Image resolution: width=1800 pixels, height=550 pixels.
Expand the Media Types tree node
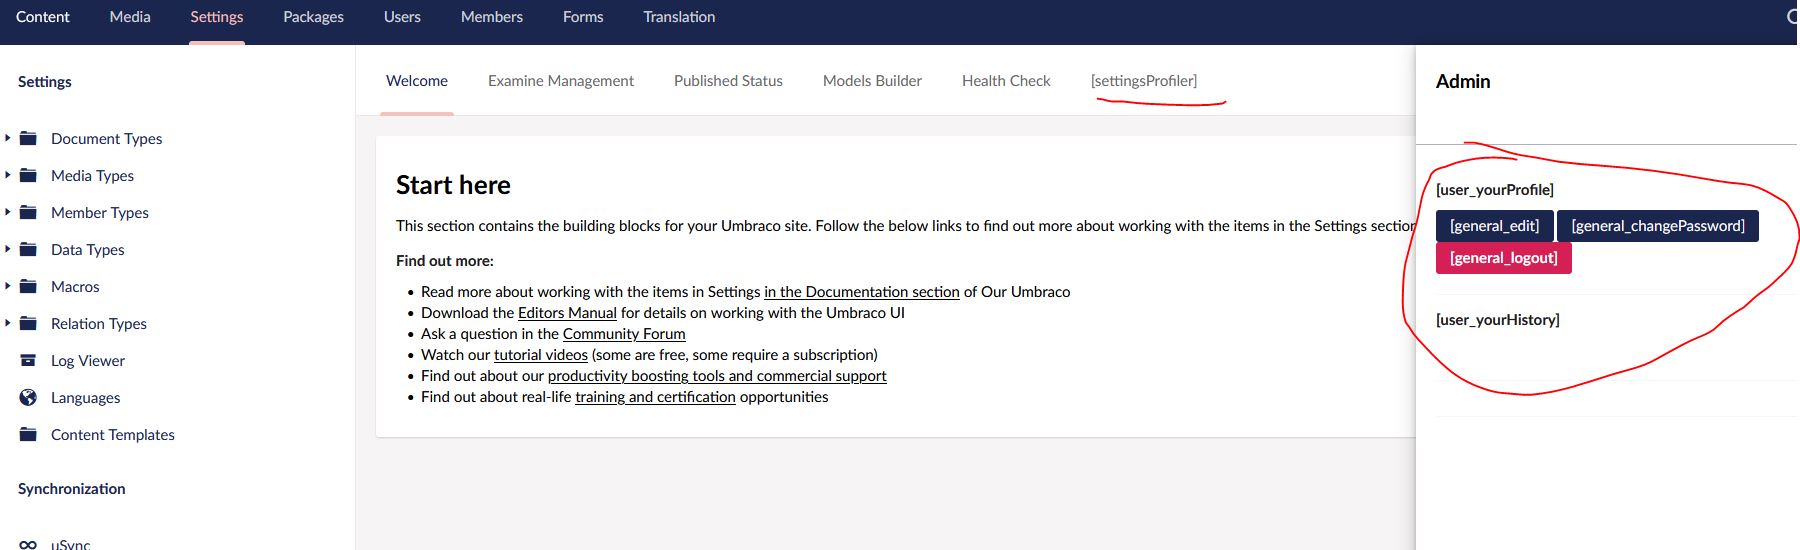pos(7,175)
